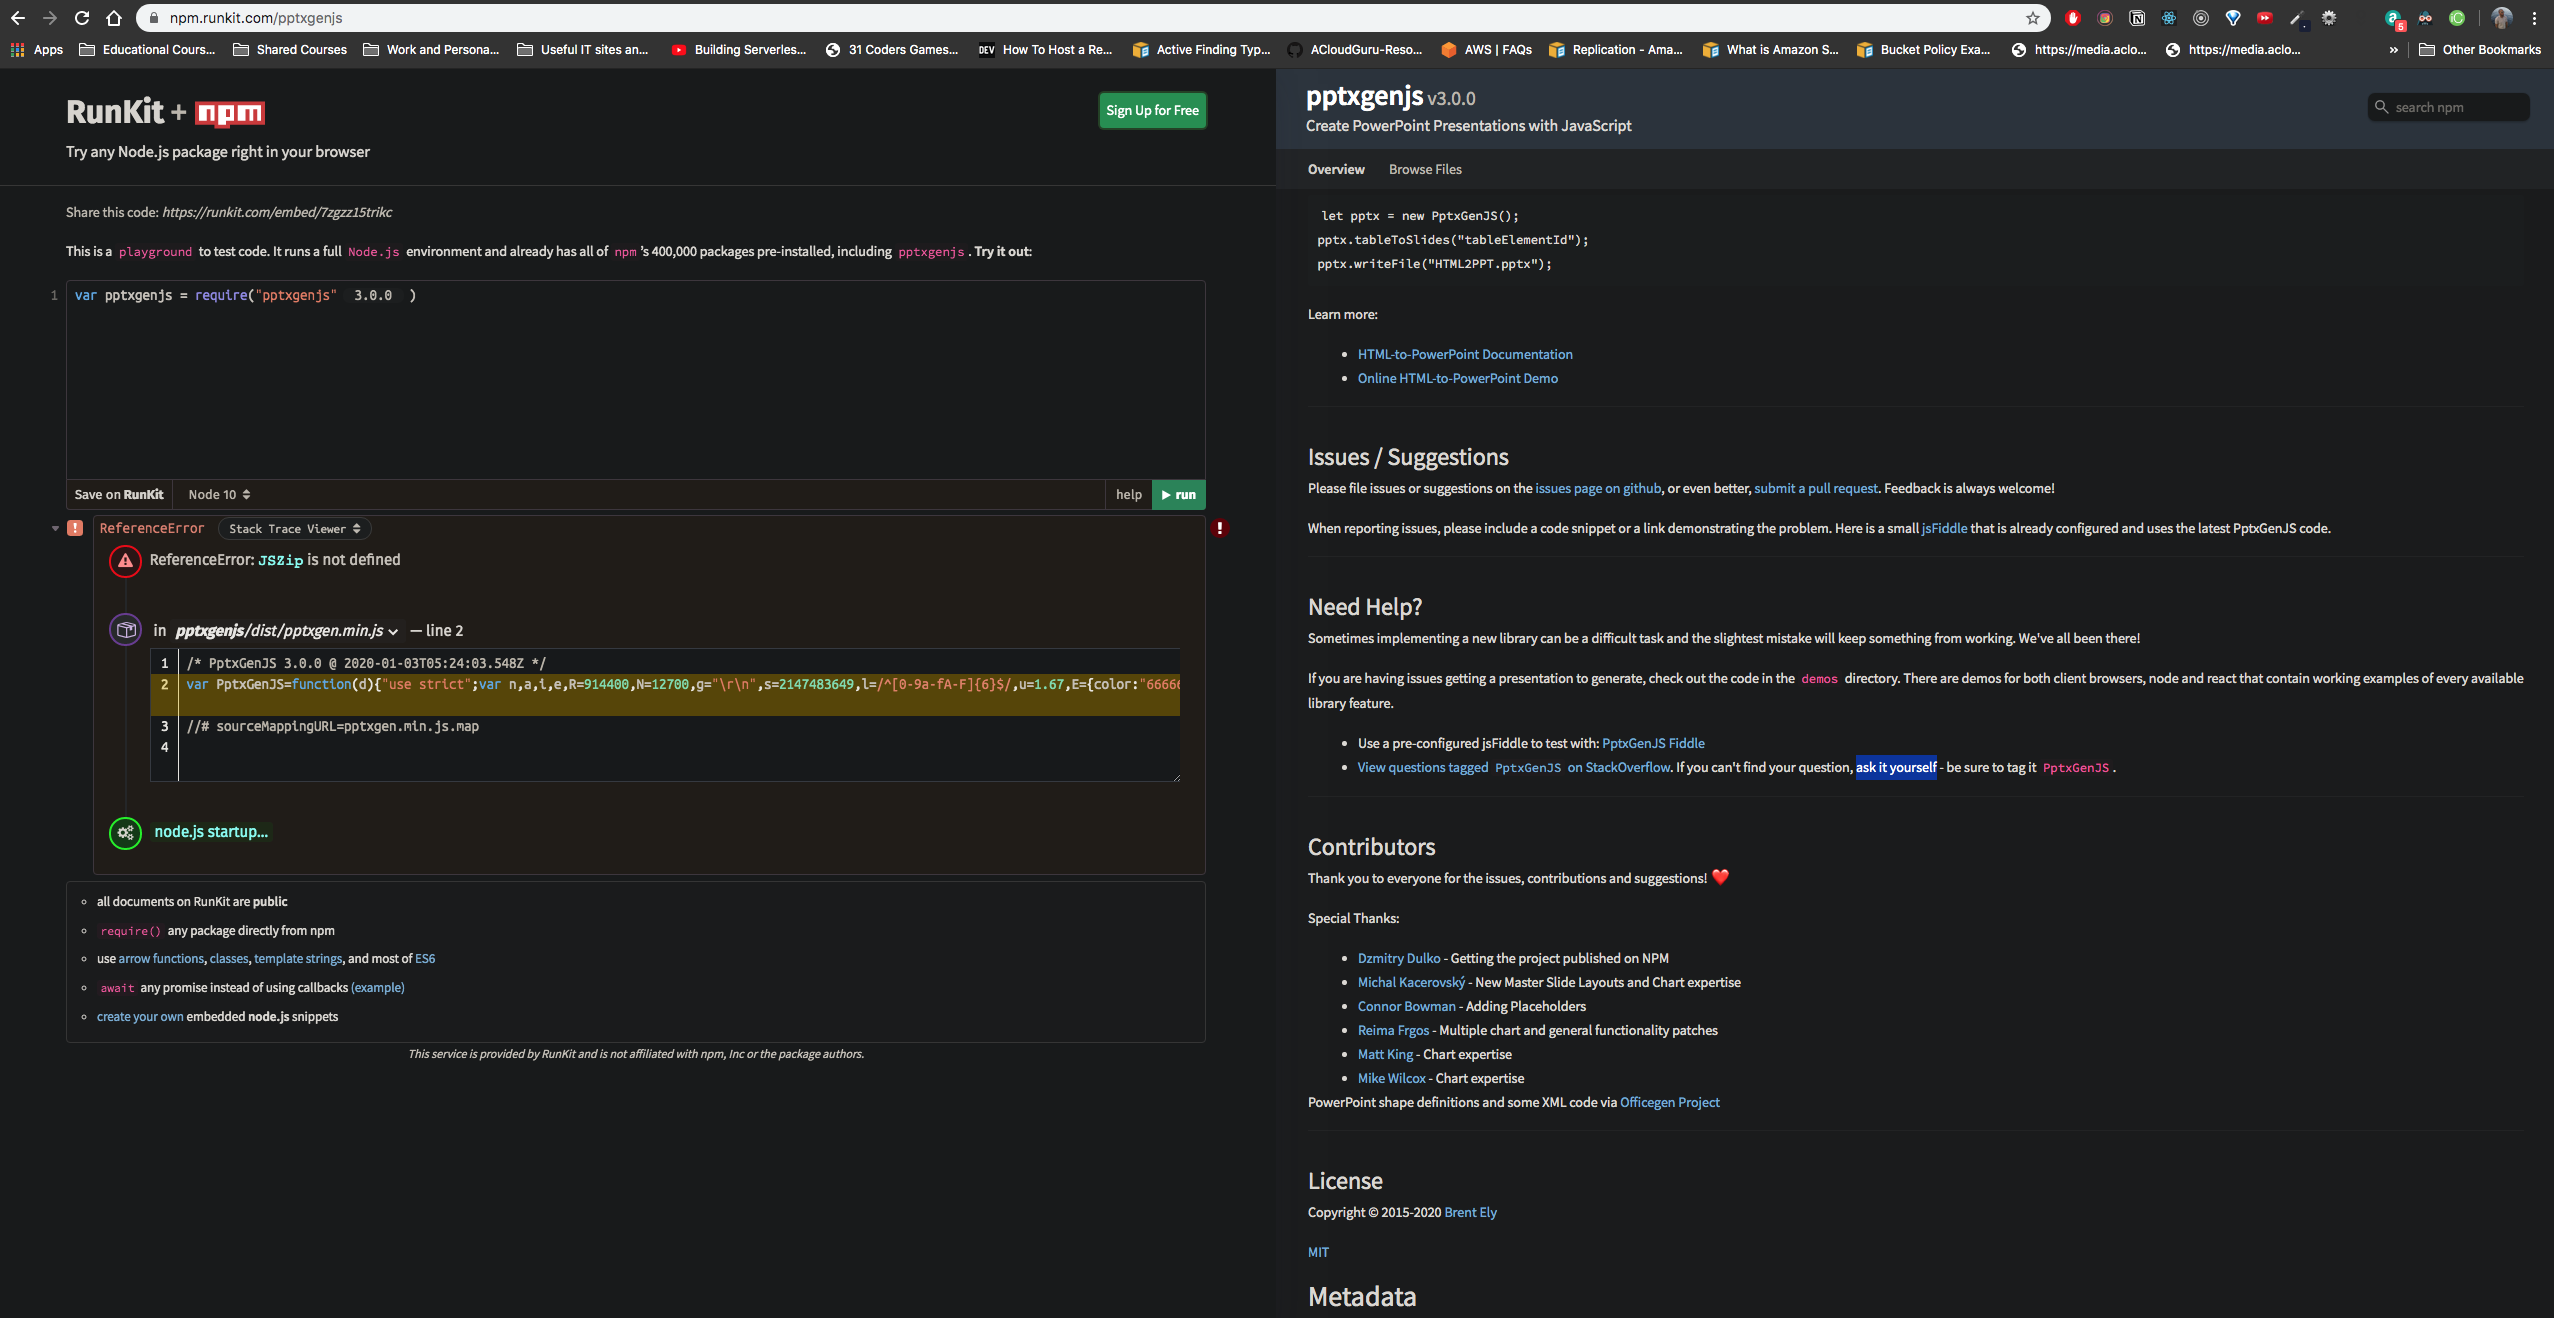
Task: Click the gear icon next to node.js startup
Action: (125, 832)
